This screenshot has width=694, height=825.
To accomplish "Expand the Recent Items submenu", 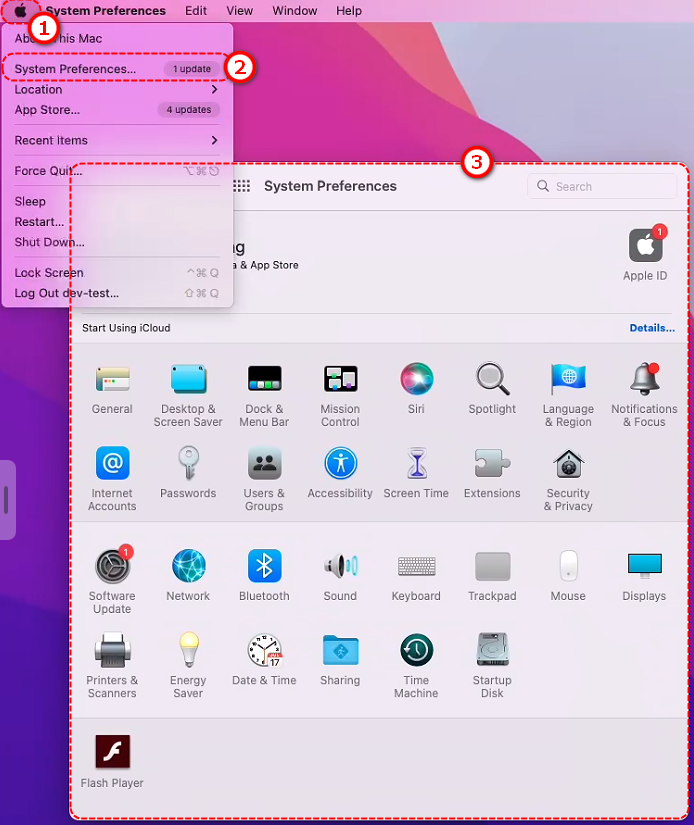I will (x=117, y=140).
